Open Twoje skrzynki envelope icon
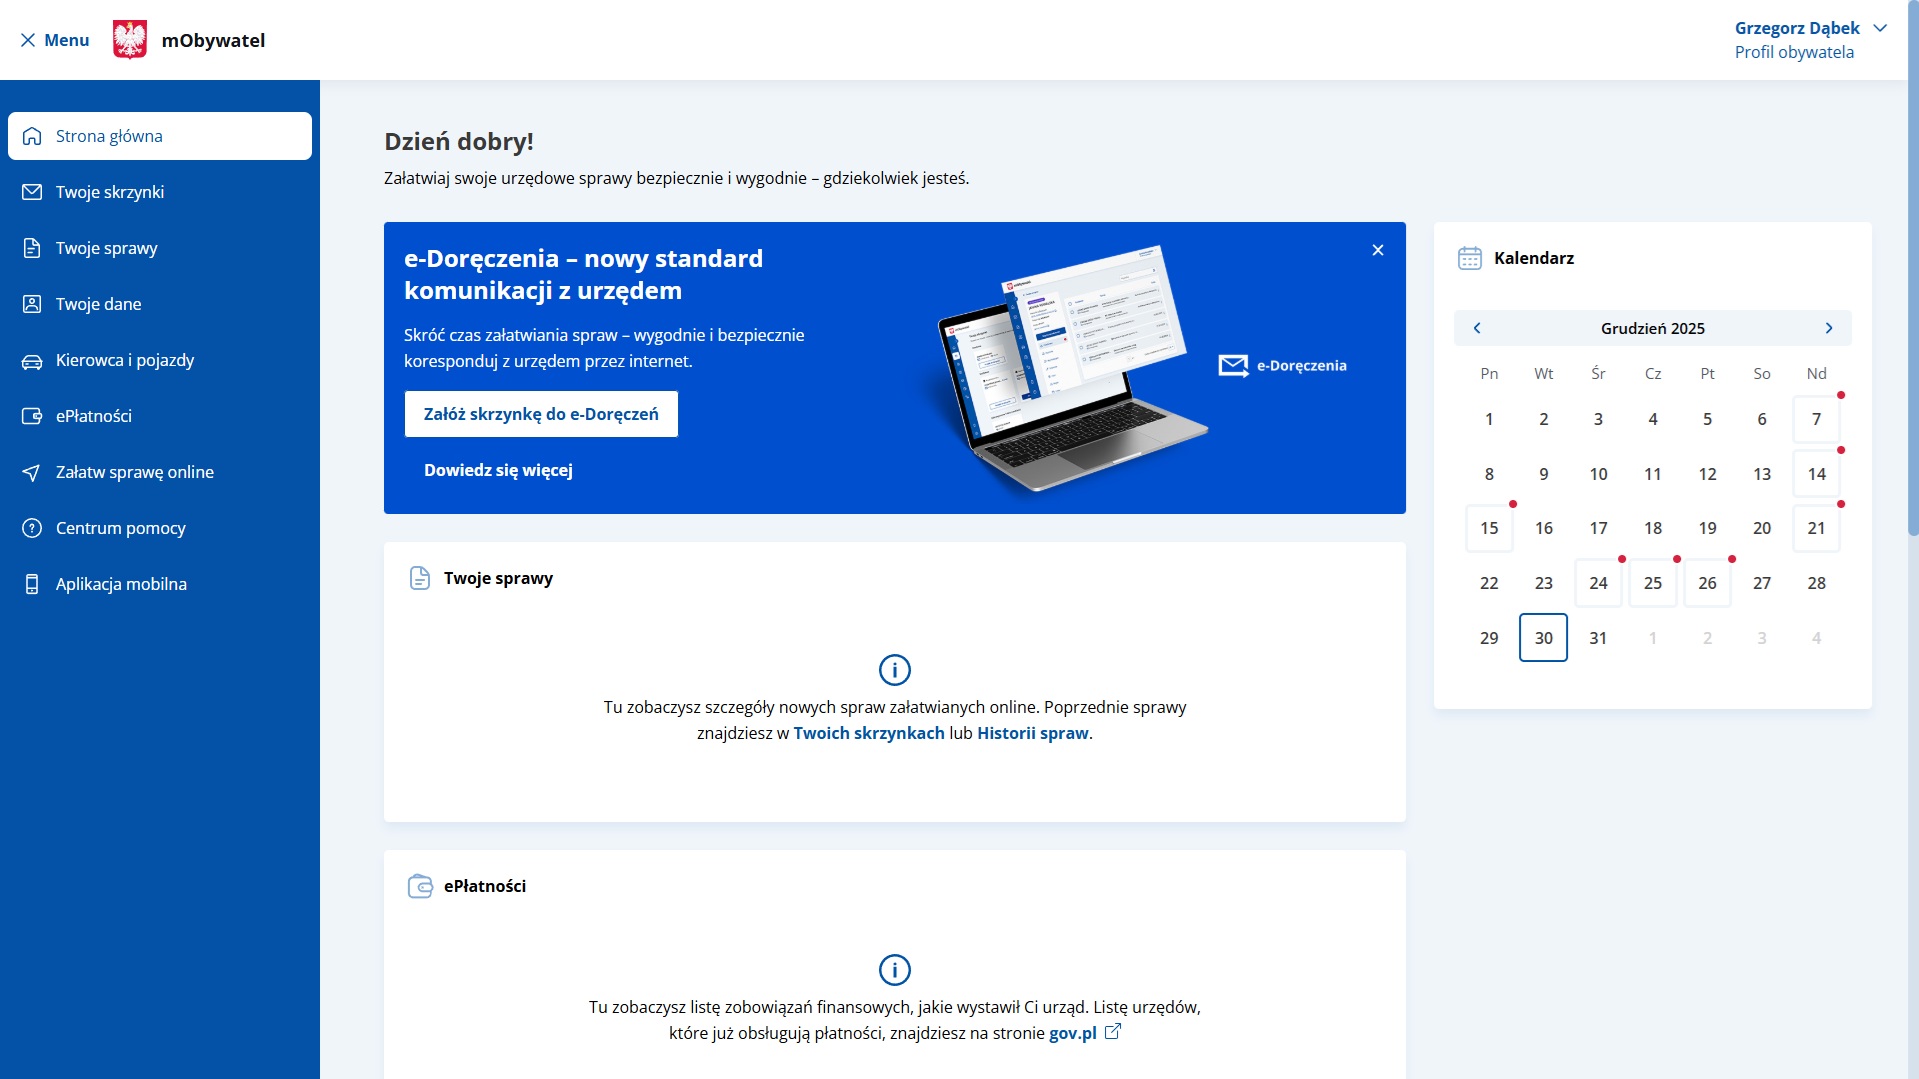 click(x=32, y=192)
